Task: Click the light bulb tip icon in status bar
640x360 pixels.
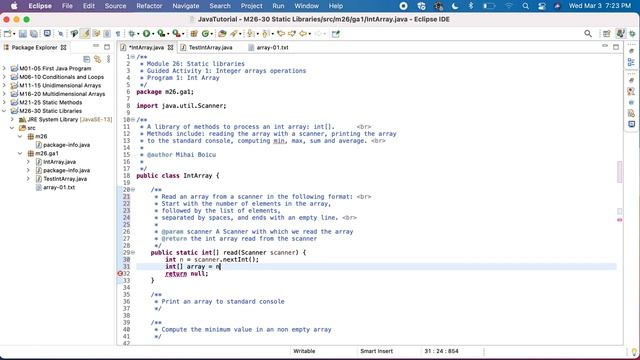Action: point(634,351)
